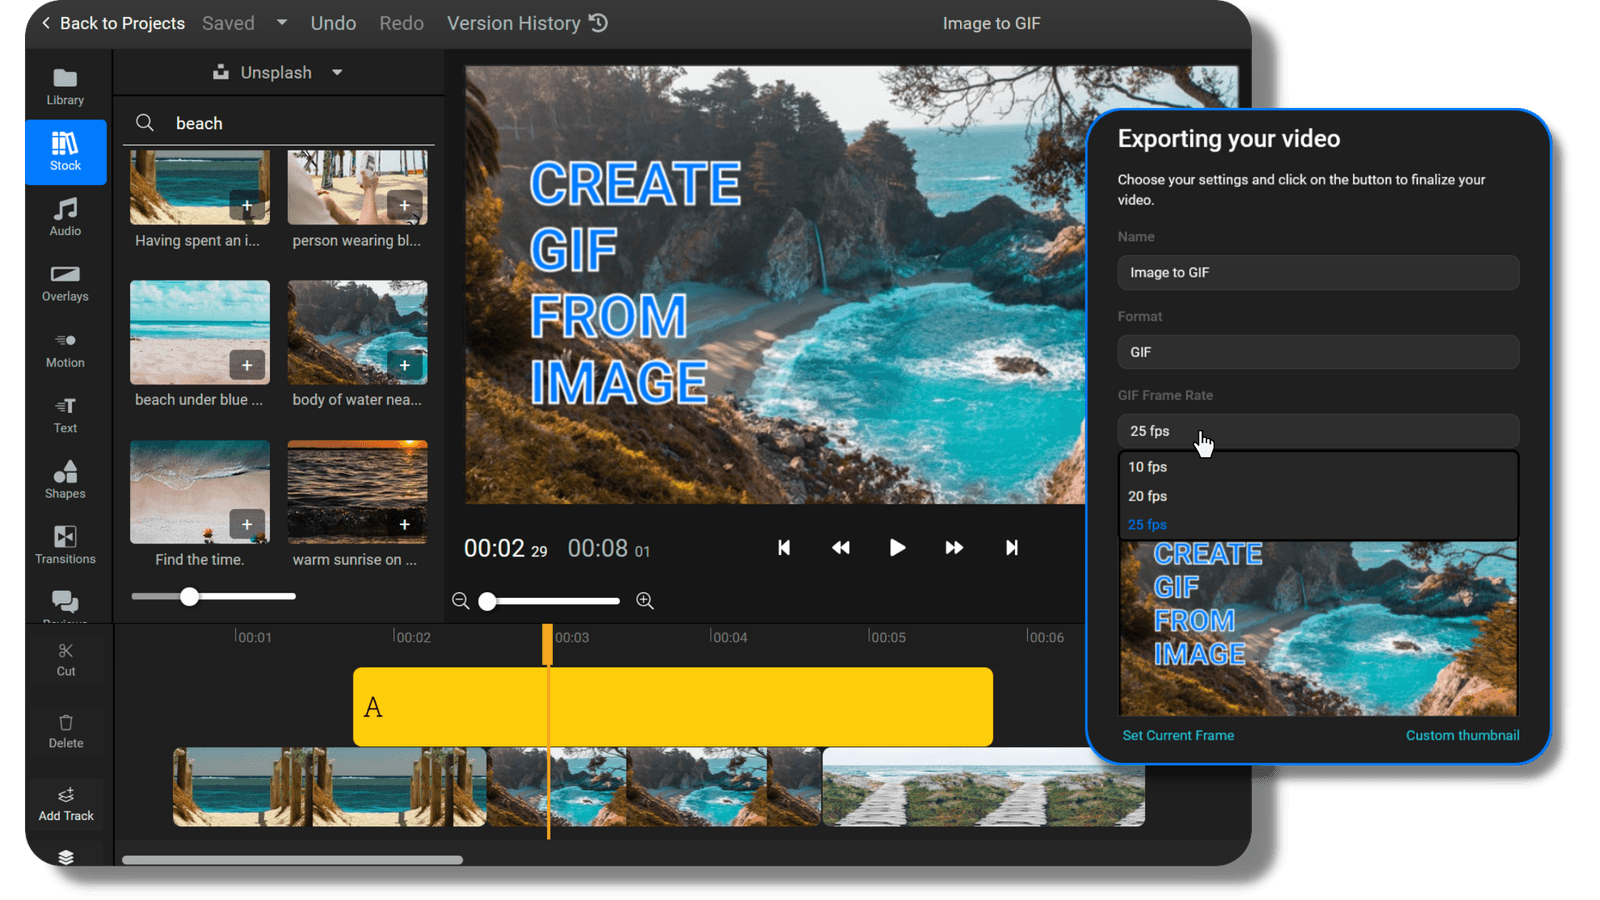The height and width of the screenshot is (900, 1600).
Task: Open the Text tool panel
Action: click(64, 414)
